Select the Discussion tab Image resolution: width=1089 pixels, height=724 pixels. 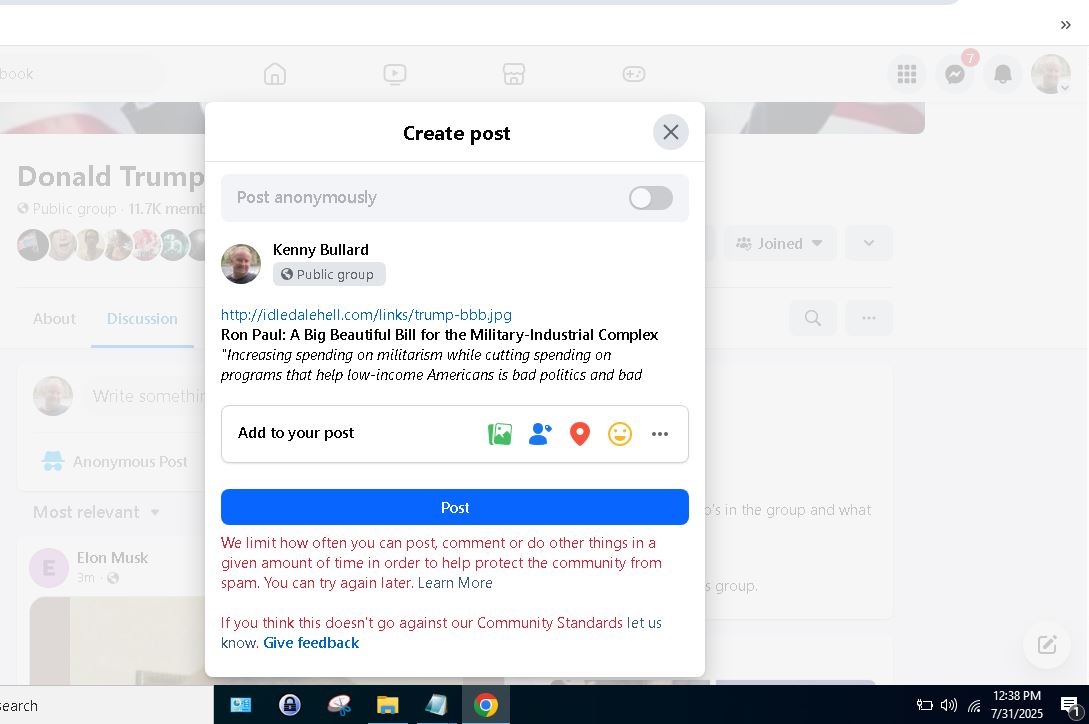[142, 318]
